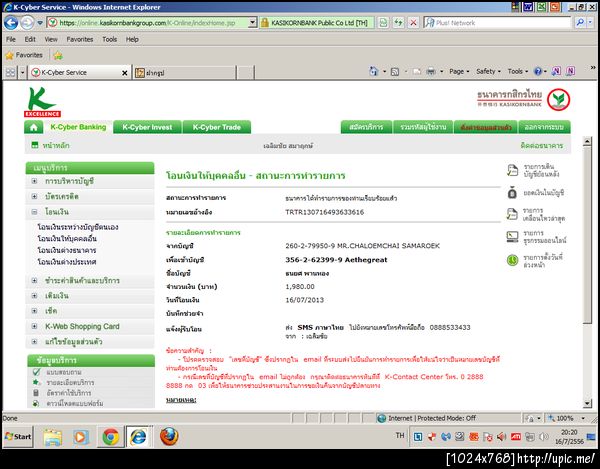Click the Windows Start button
The width and height of the screenshot is (600, 469).
[x=18, y=436]
